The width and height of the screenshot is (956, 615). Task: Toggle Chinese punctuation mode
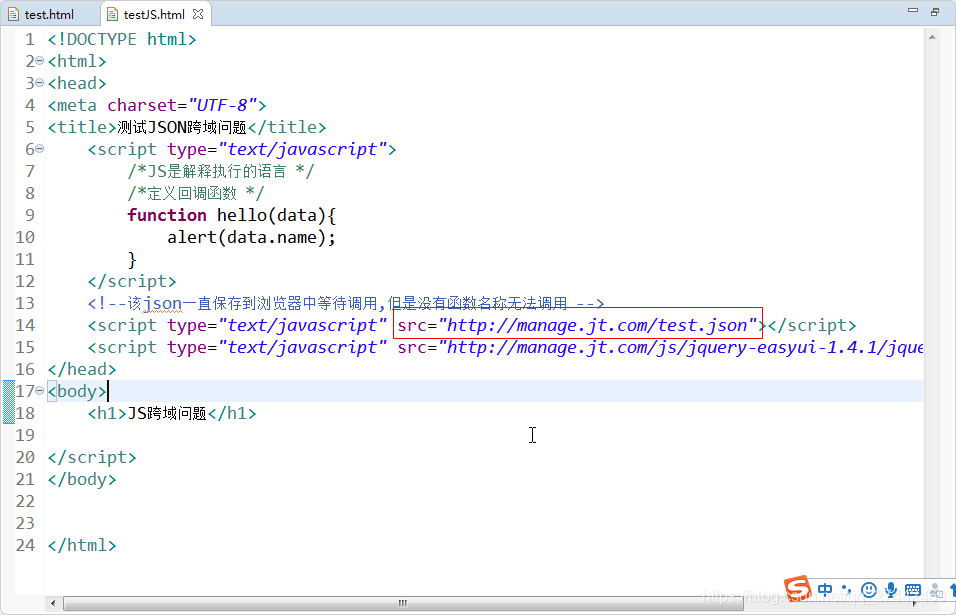point(847,590)
